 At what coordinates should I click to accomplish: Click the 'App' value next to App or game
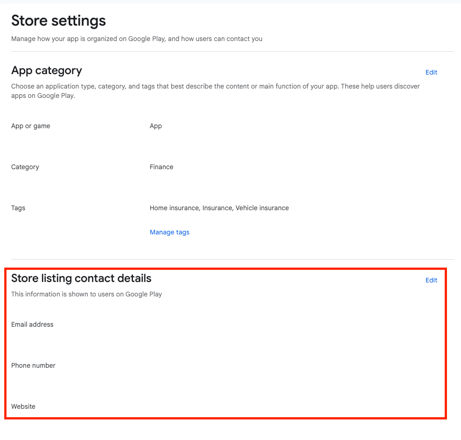(156, 126)
